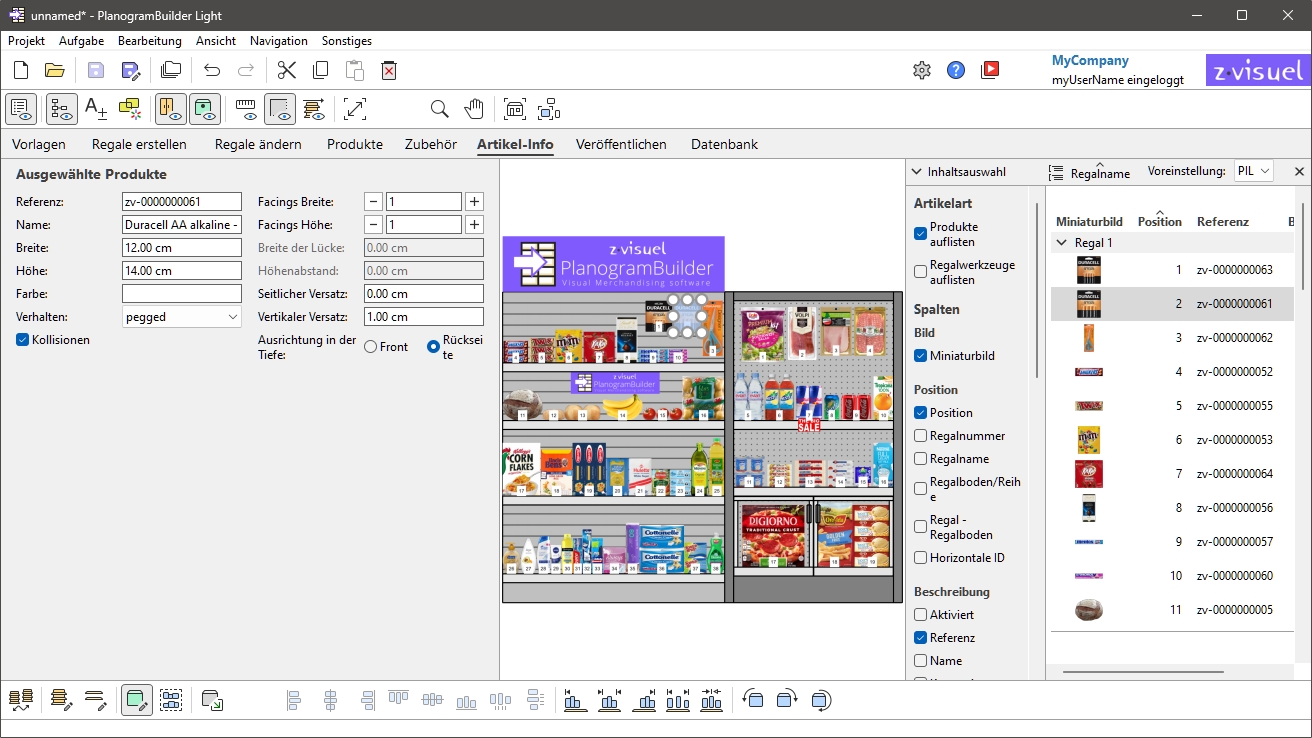This screenshot has width=1312, height=738.
Task: Click the Save As disk-with-pencil icon
Action: [130, 70]
